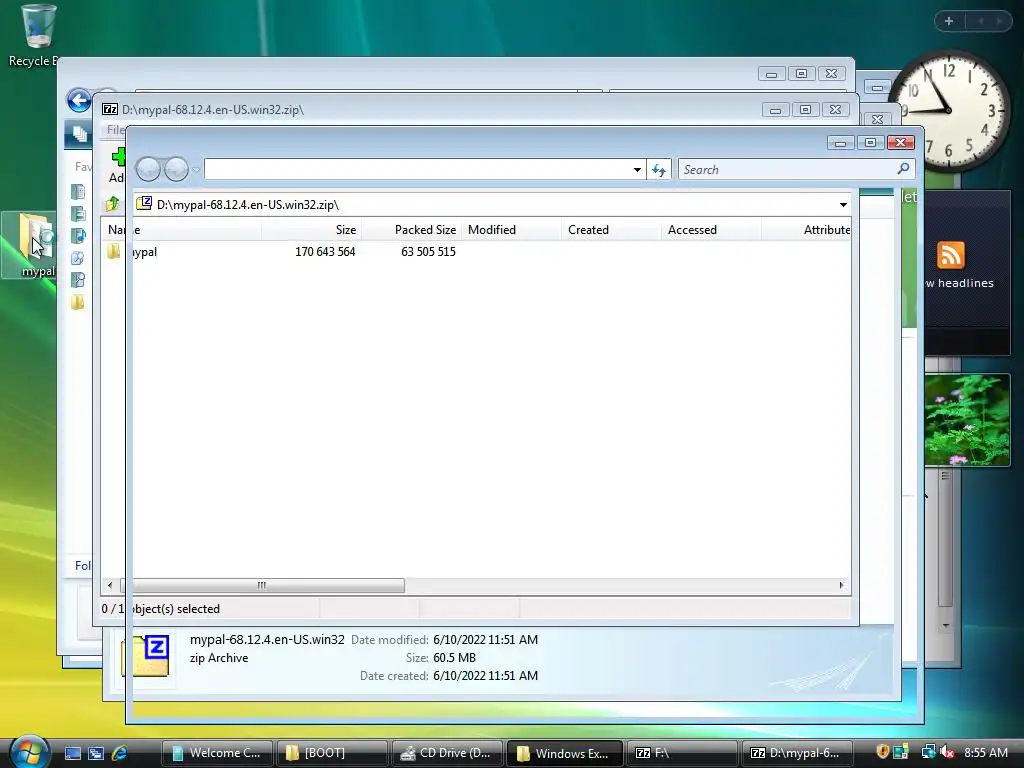Open the 7-Zip File menu
Viewport: 1024px width, 768px height.
(x=116, y=129)
